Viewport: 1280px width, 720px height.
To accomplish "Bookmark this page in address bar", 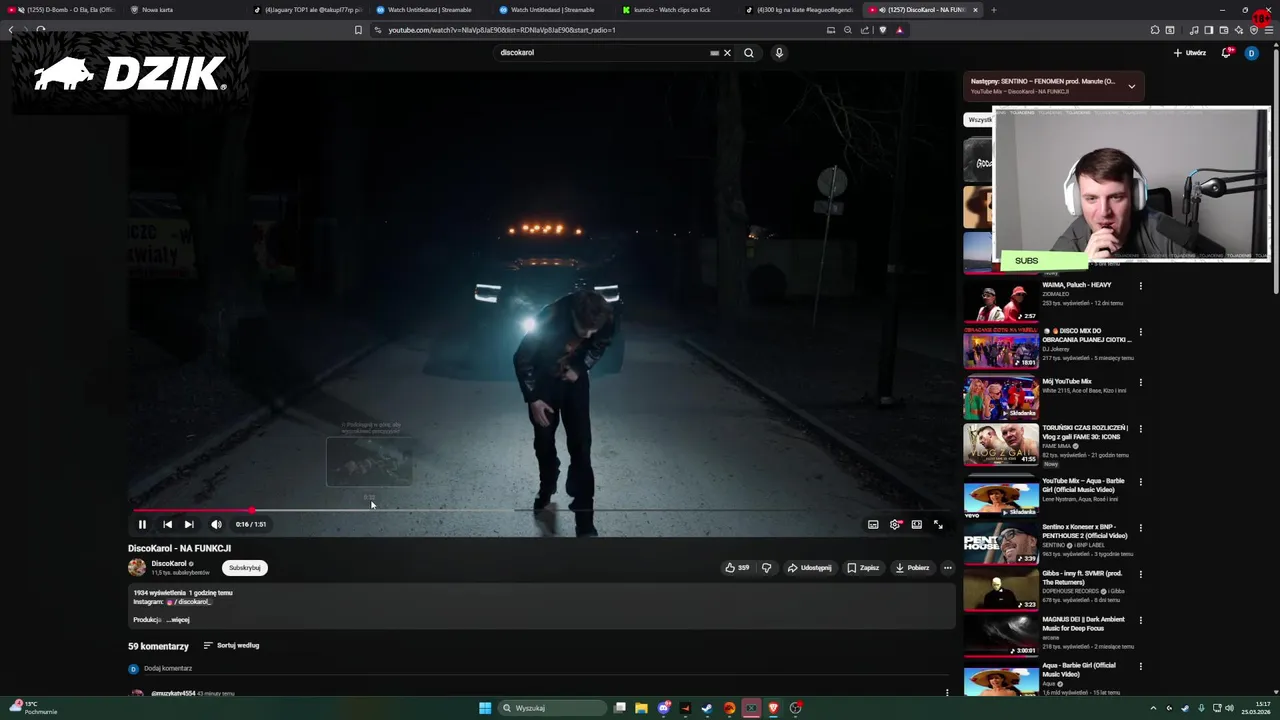I will click(358, 30).
